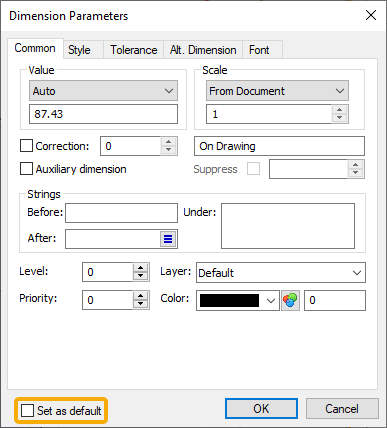Click the Before string input field
387x428 pixels.
[121, 213]
